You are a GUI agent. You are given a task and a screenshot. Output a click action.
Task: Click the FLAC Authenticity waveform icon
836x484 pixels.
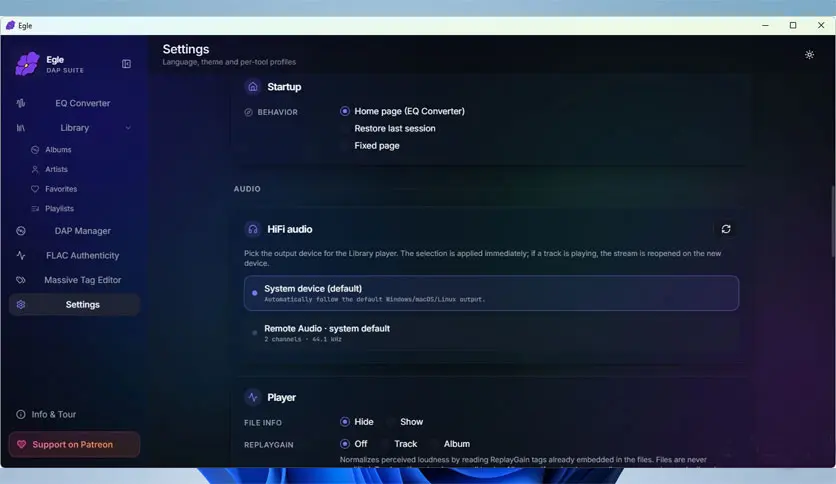coord(21,255)
